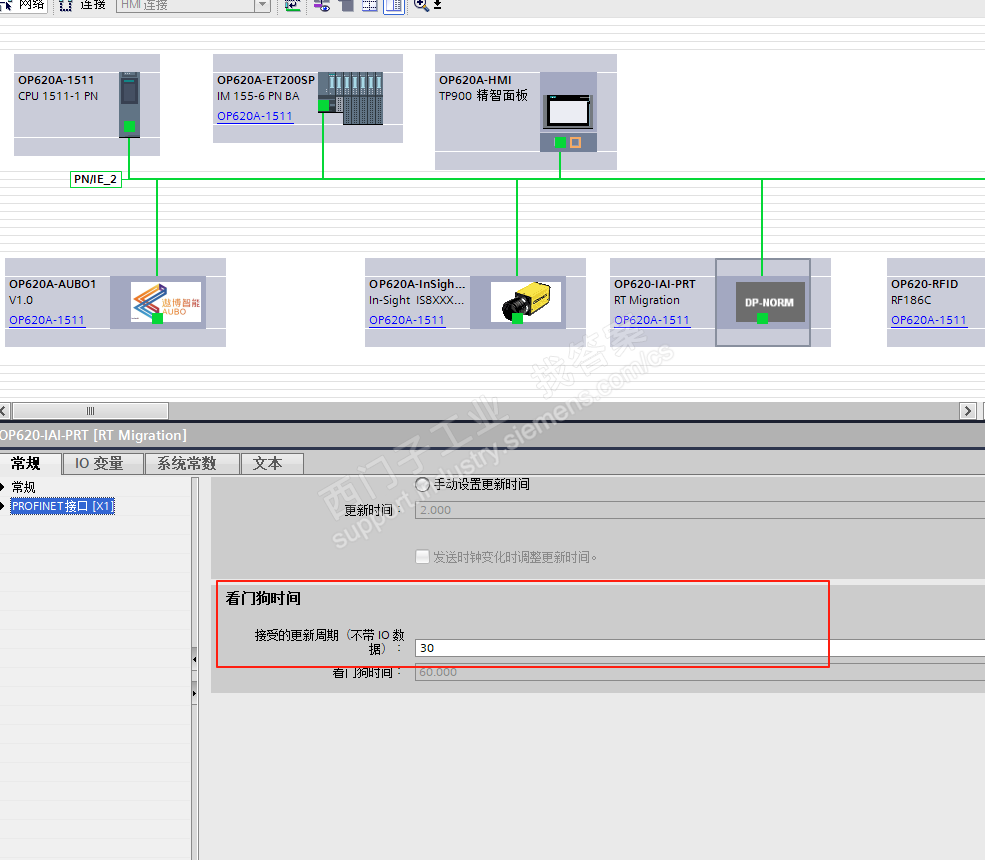Open OP620A-1511 link under OP620A-ET200SP
This screenshot has width=985, height=860.
click(x=254, y=116)
